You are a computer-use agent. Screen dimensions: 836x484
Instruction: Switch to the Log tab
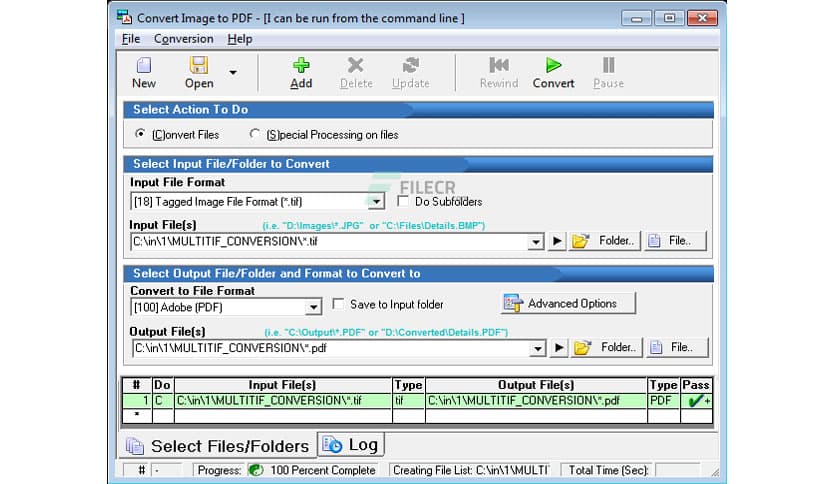(x=351, y=445)
